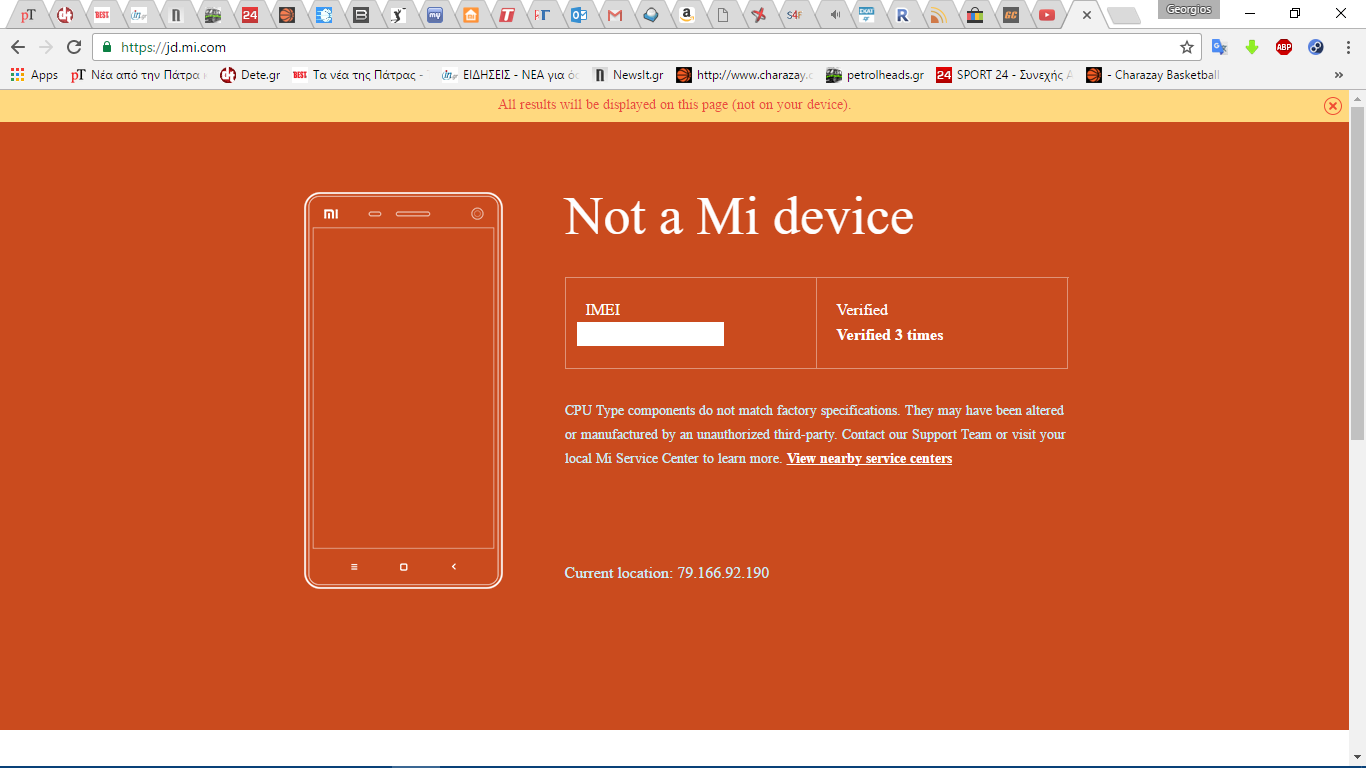The image size is (1366, 768).
Task: Close the yellow notification banner
Action: point(1332,106)
